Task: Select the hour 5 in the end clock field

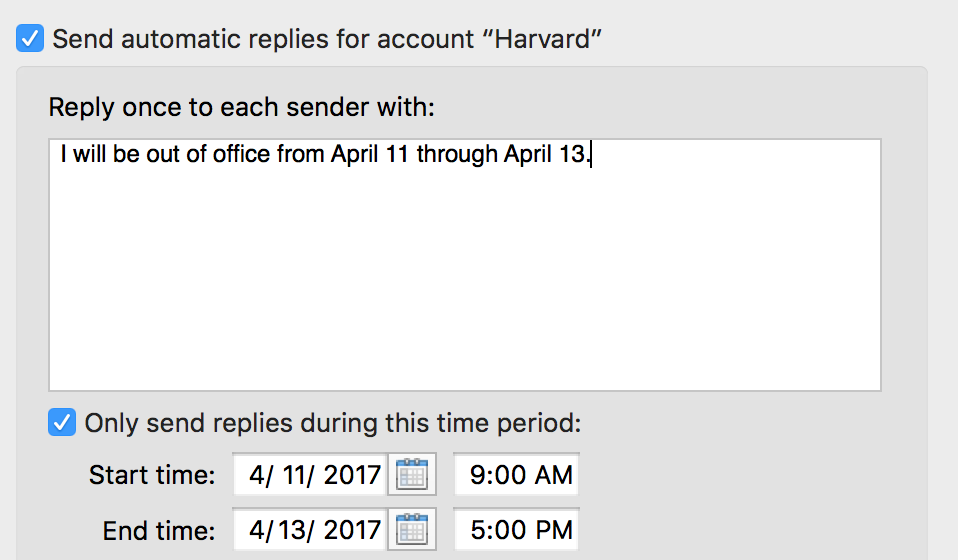Action: coord(477,530)
